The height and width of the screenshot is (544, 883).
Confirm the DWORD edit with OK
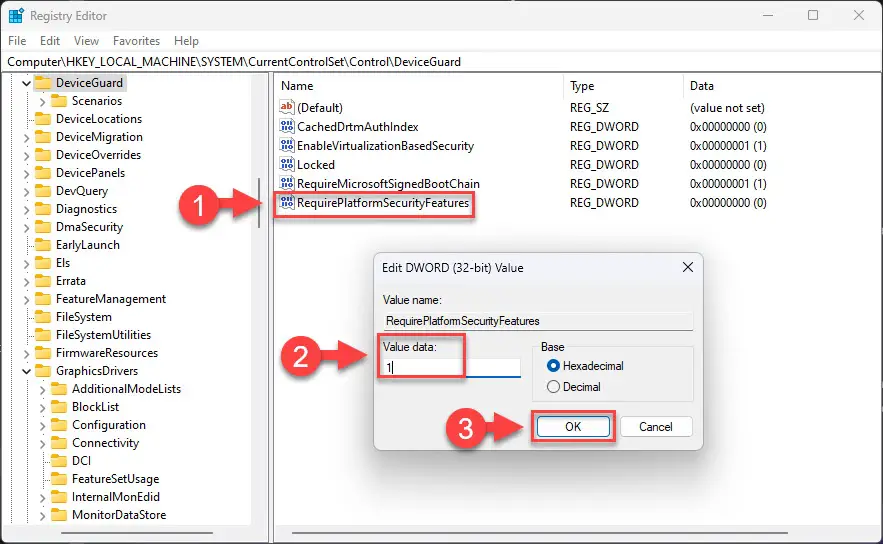tap(573, 427)
